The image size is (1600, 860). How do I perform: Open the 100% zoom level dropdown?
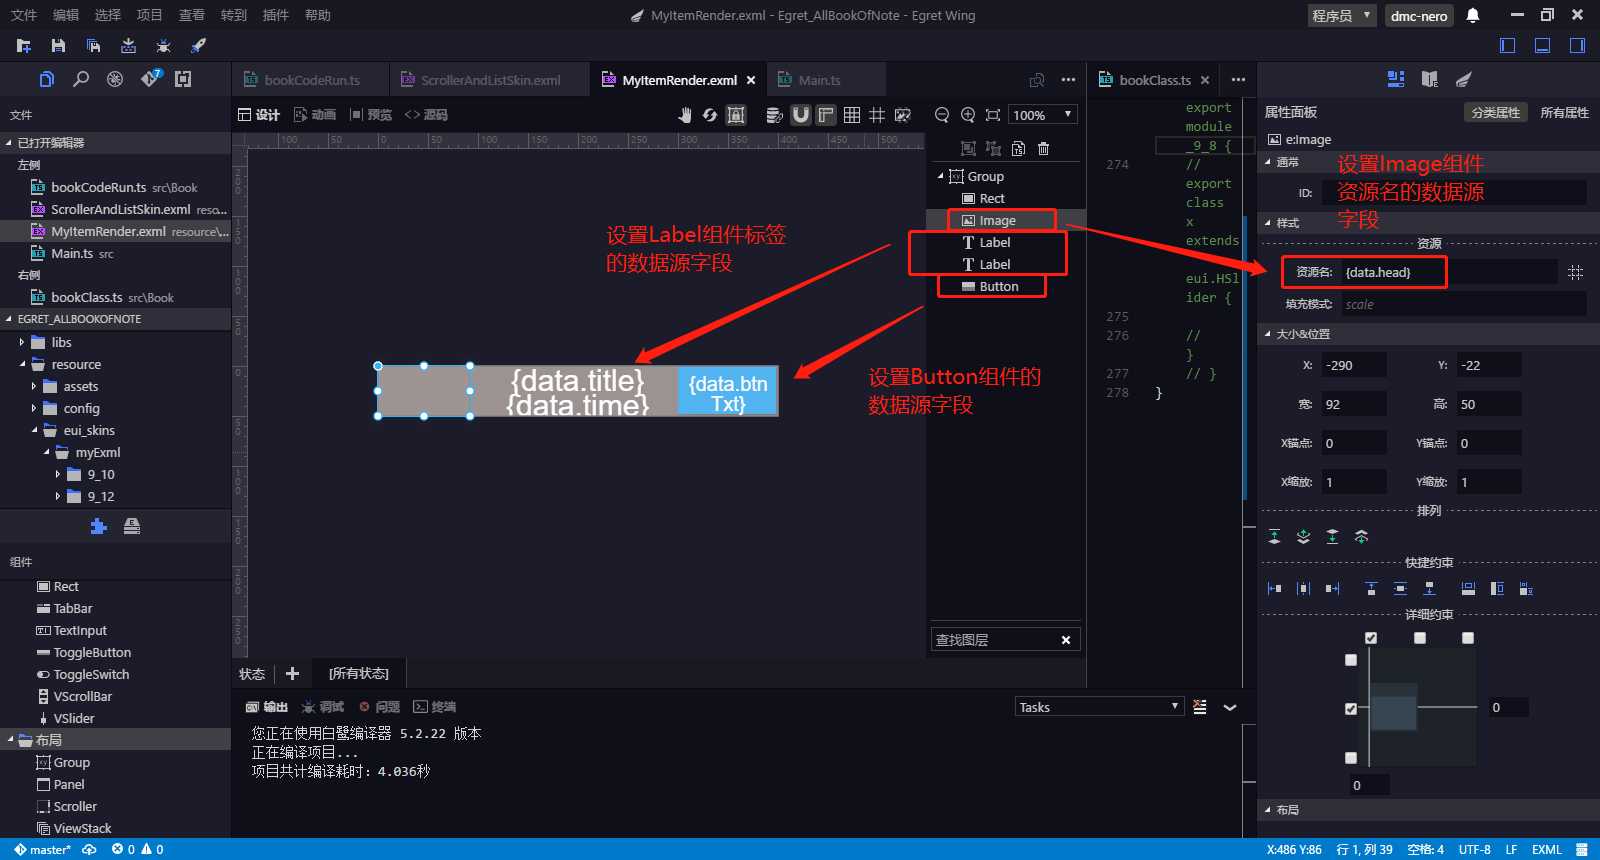click(1043, 115)
